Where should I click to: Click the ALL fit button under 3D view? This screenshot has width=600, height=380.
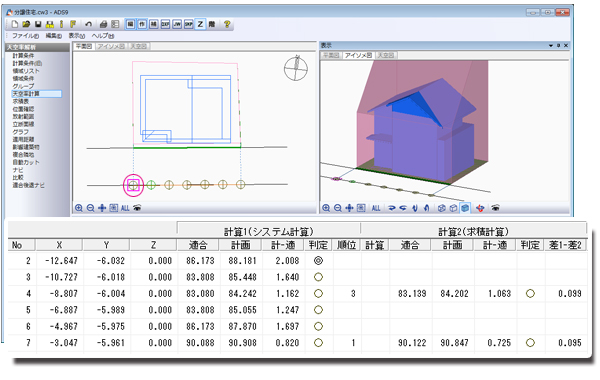coord(376,208)
